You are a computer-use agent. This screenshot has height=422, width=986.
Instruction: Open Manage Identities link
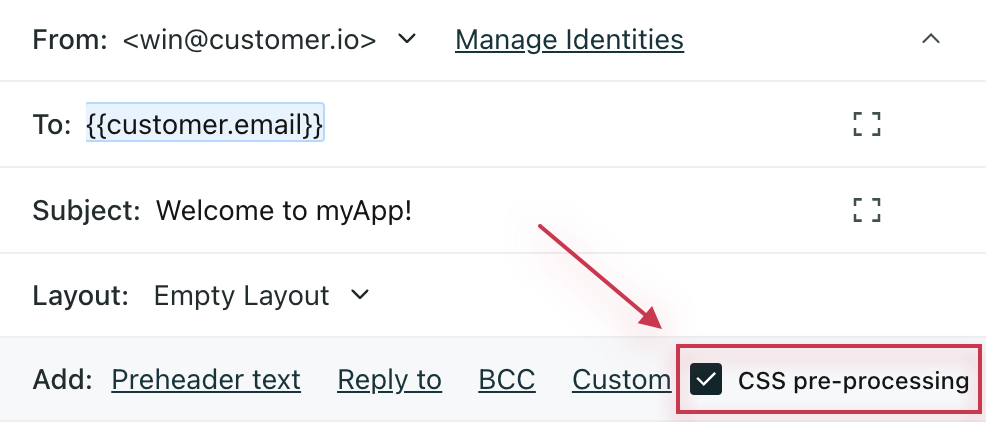pyautogui.click(x=569, y=40)
